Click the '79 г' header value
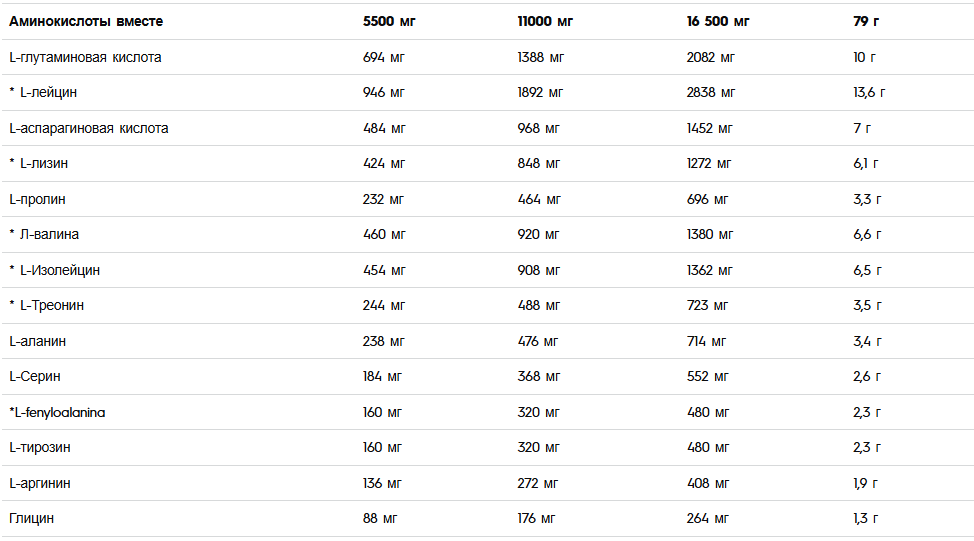Image resolution: width=974 pixels, height=541 pixels. pos(866,21)
